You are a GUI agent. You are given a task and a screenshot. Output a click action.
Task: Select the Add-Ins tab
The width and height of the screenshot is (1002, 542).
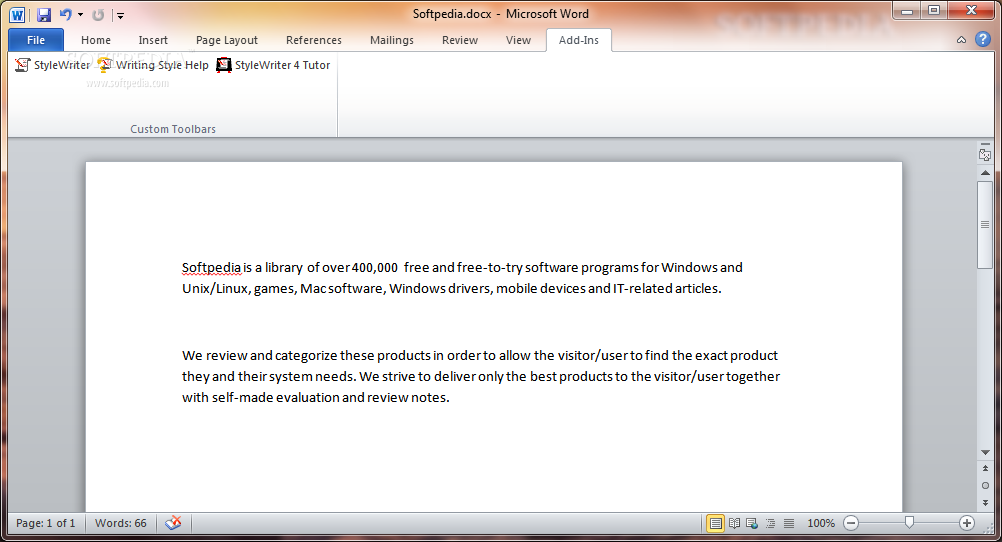point(578,40)
